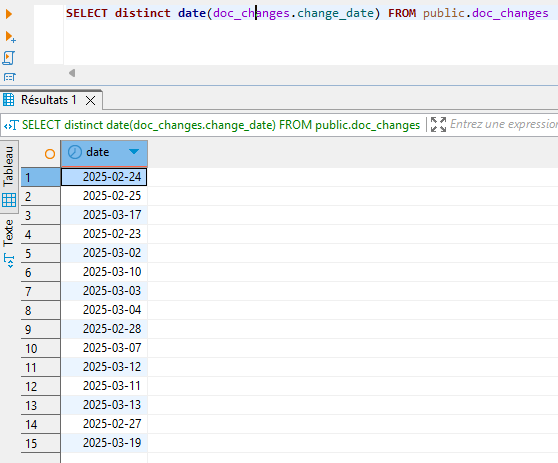Select row number 10 header
This screenshot has height=463, width=558.
(41, 348)
